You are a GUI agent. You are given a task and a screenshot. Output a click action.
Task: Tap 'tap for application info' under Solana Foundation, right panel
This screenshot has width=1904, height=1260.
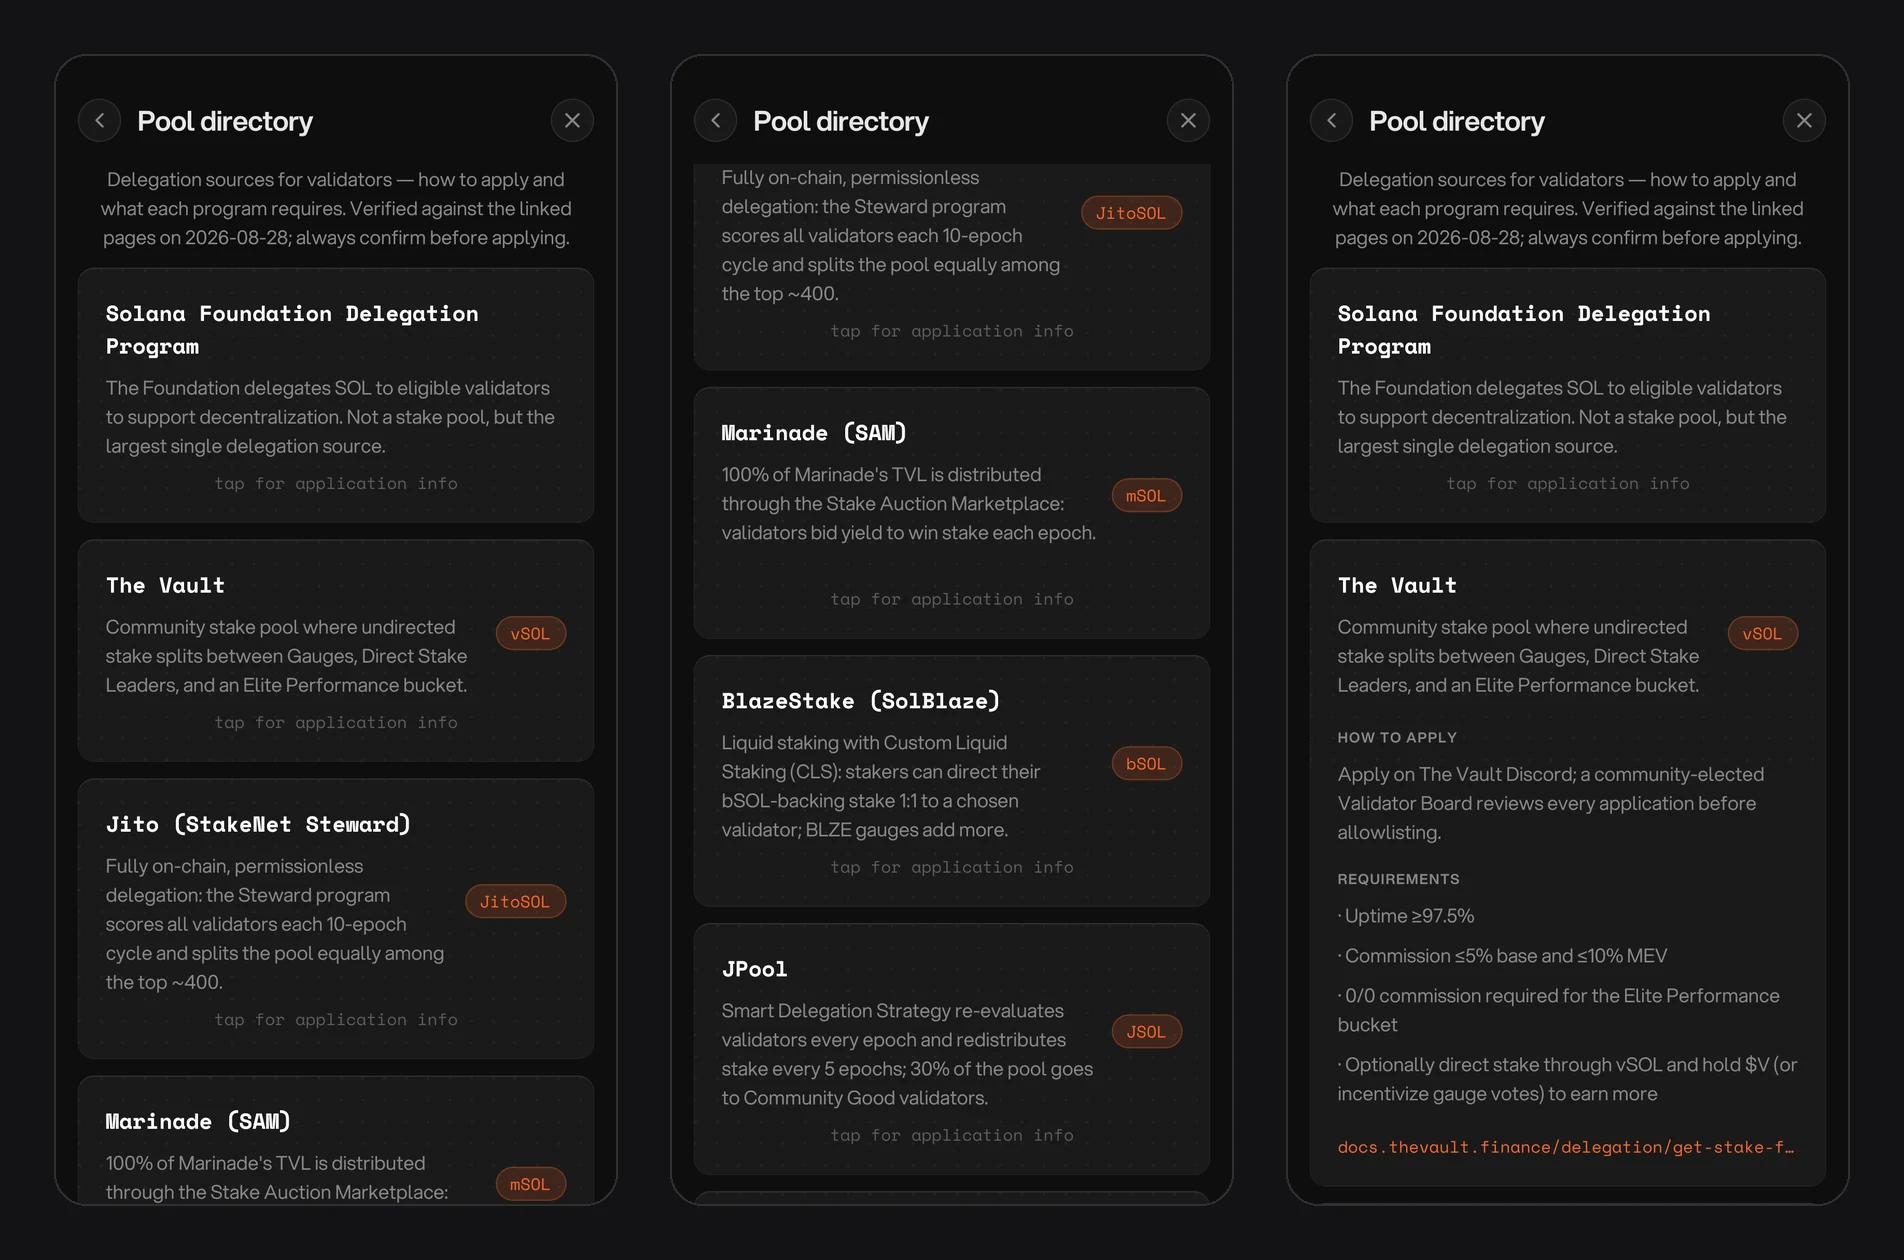pyautogui.click(x=1568, y=484)
